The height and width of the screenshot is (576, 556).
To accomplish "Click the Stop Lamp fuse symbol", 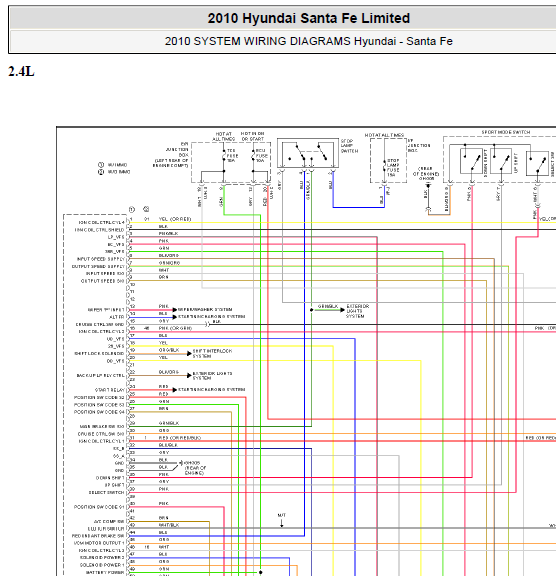I will (x=384, y=166).
